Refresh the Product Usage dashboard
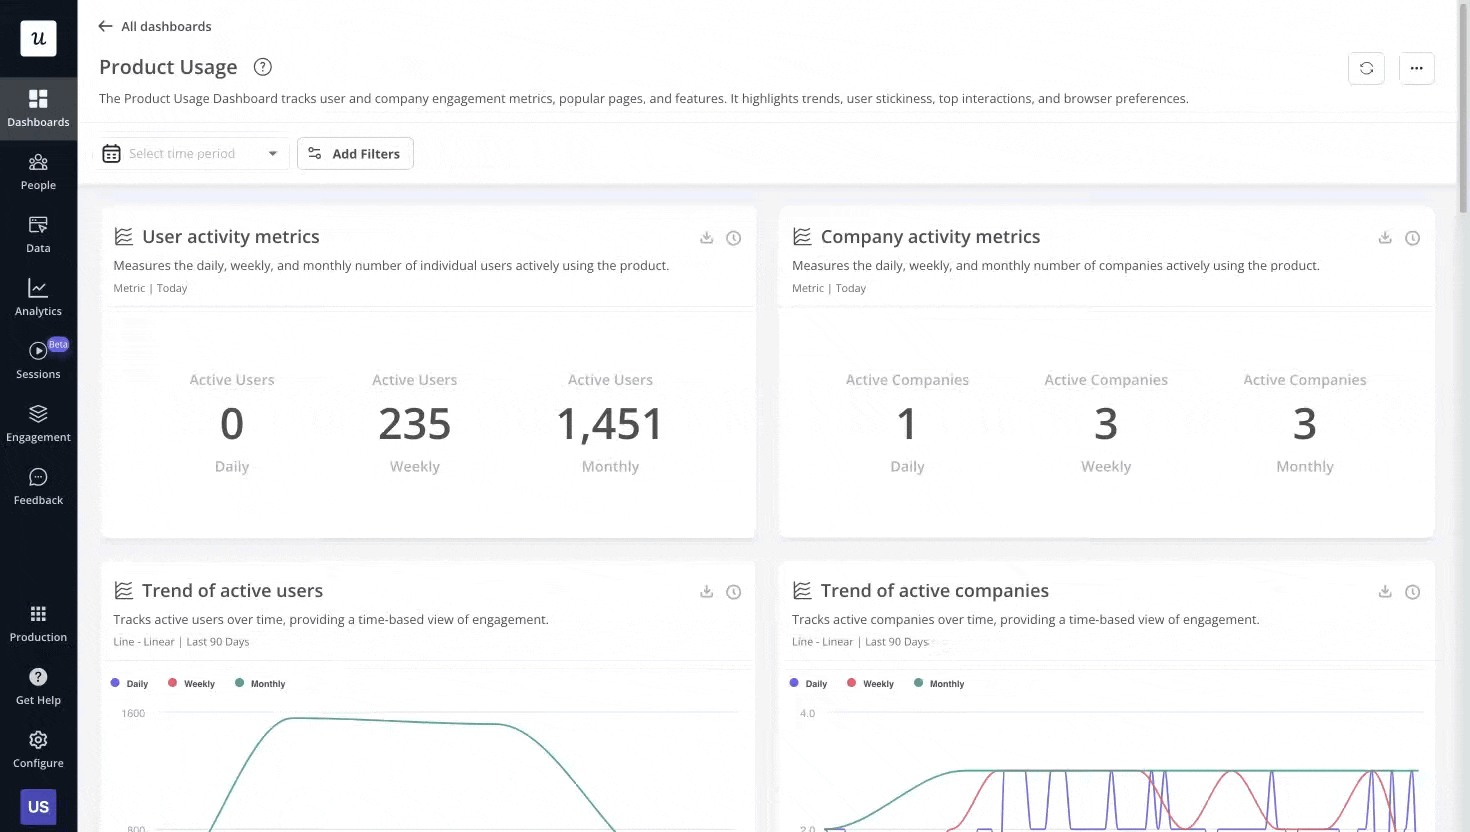Viewport: 1470px width, 832px height. click(x=1366, y=69)
